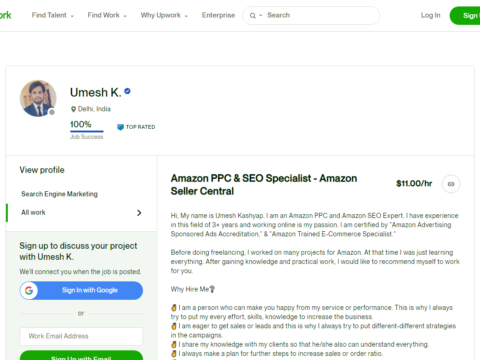
Task: Click the location pin icon near Delhi
Action: coord(73,109)
